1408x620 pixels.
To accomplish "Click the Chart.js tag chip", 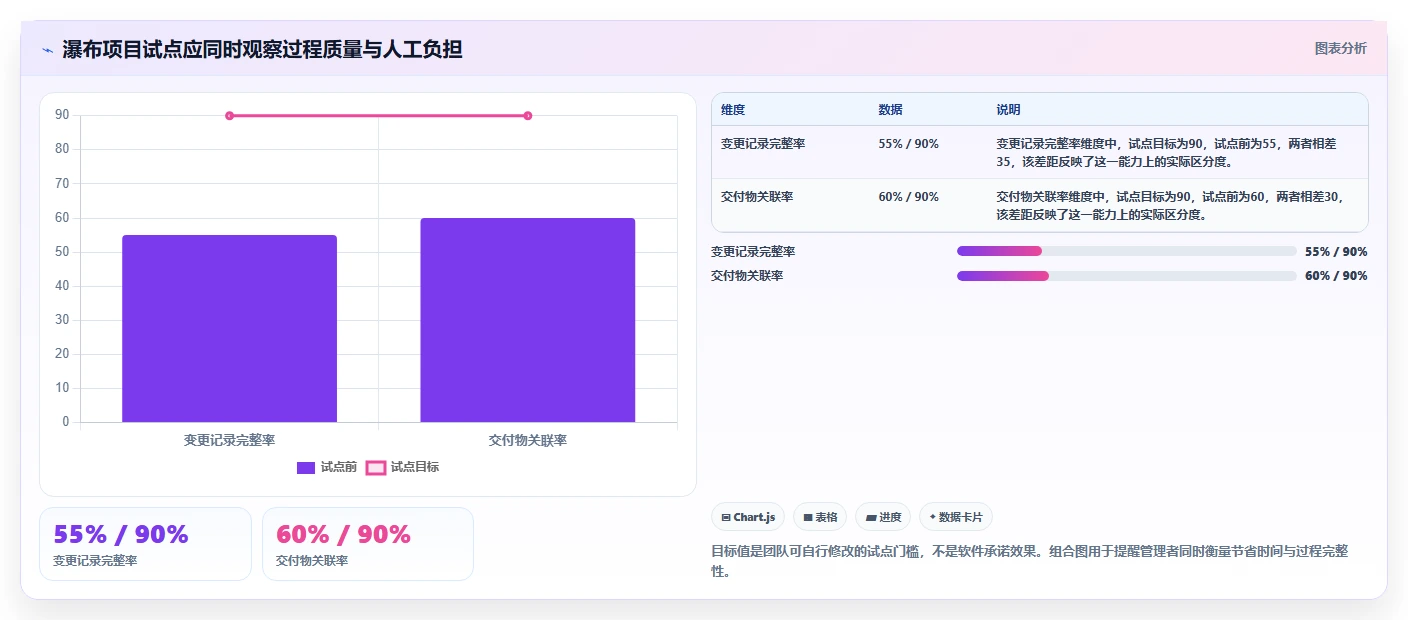I will coord(748,517).
